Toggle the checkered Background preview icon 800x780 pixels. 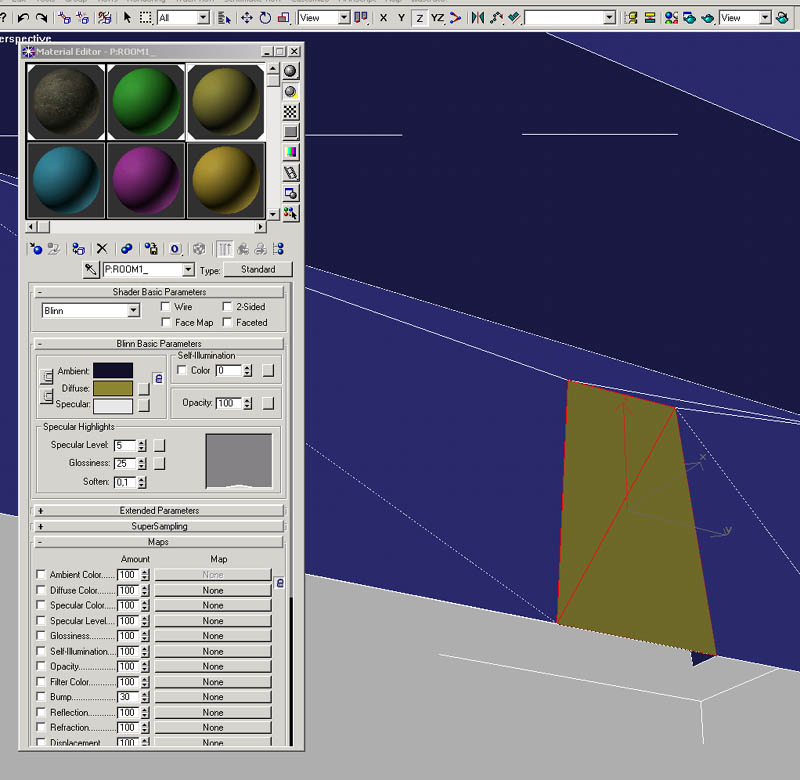click(x=290, y=111)
